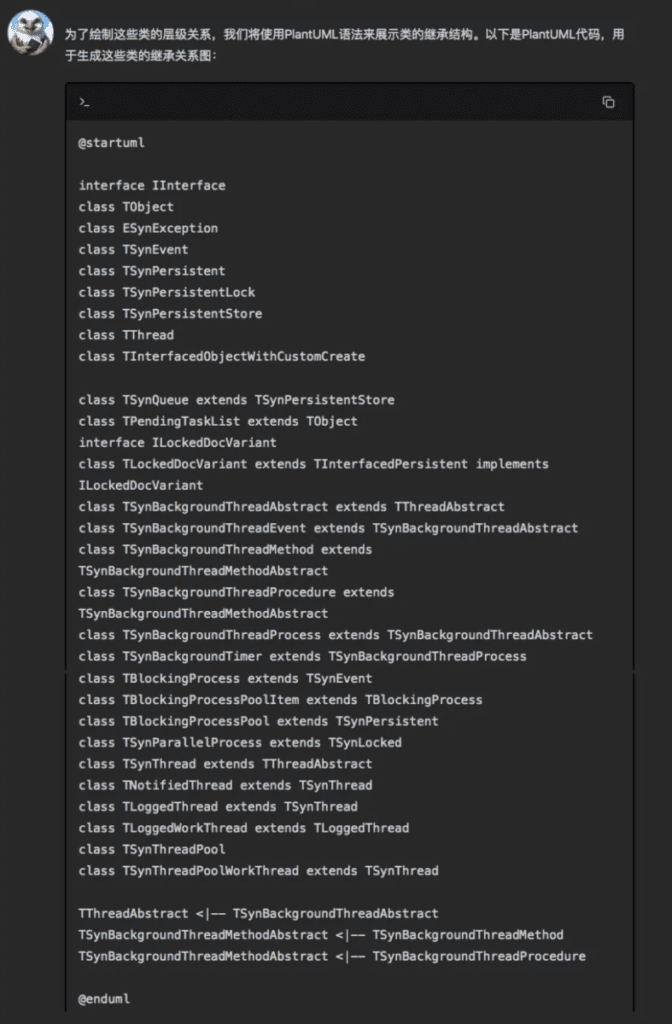Click the 'interface IInterface' line

coord(152,185)
